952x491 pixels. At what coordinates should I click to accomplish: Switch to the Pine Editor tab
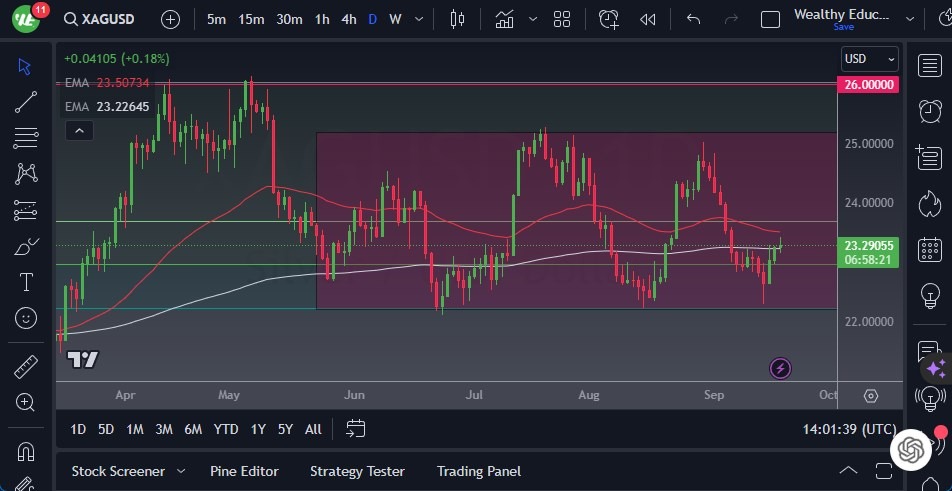(x=244, y=471)
